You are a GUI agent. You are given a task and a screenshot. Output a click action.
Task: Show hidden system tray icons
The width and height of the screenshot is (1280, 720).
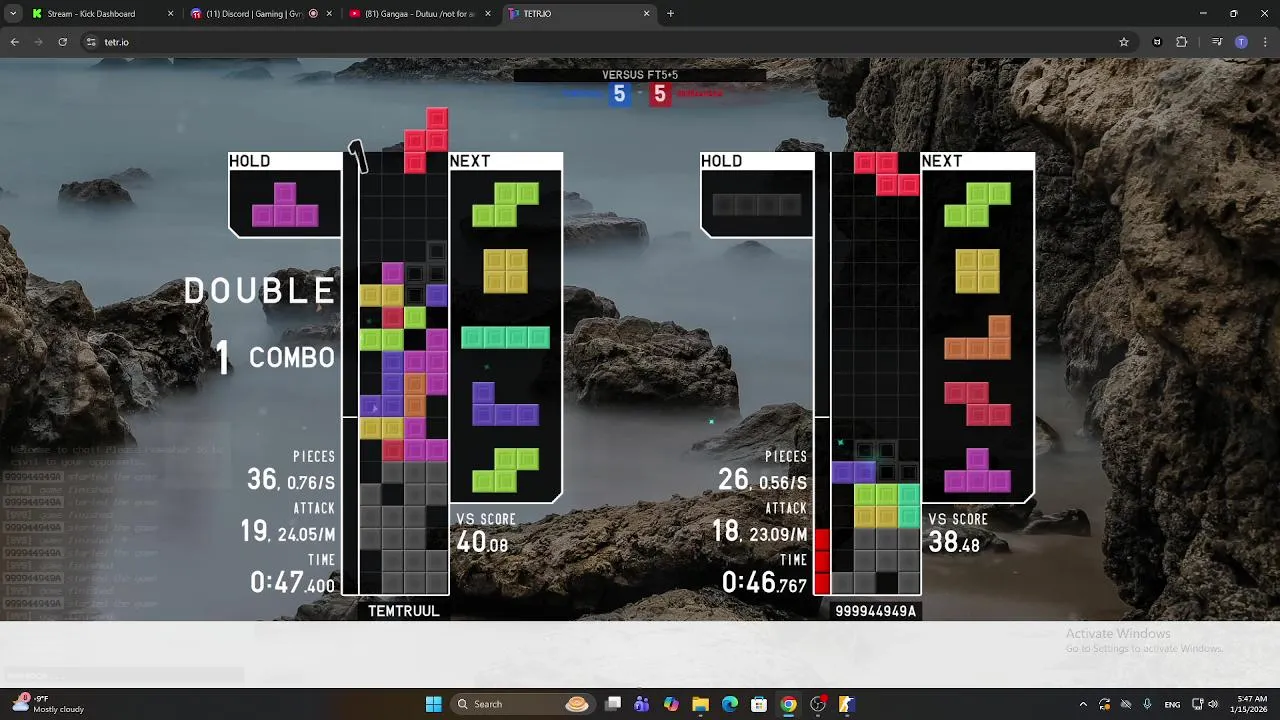tap(1083, 704)
